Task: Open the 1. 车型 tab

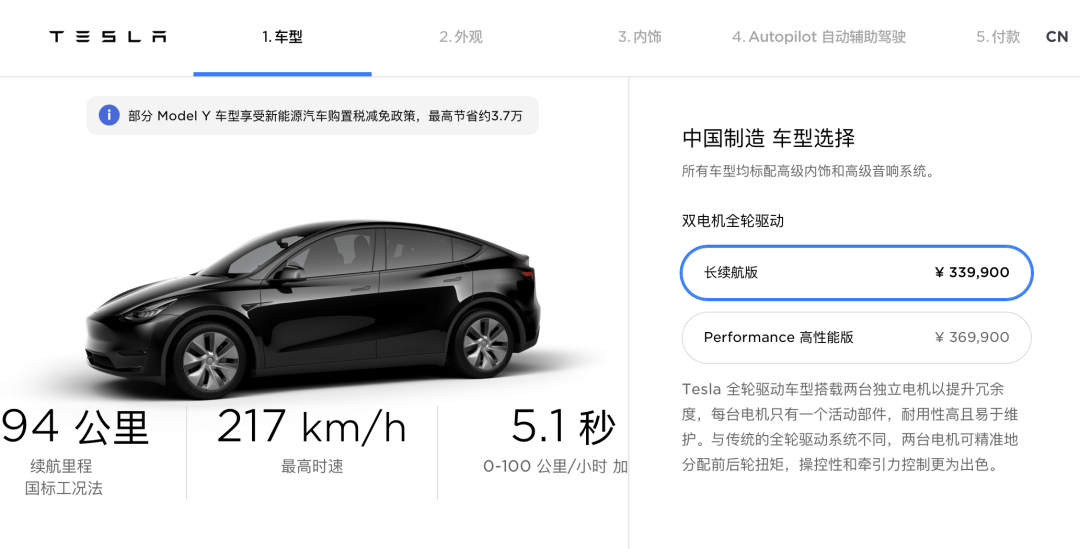Action: pyautogui.click(x=282, y=37)
